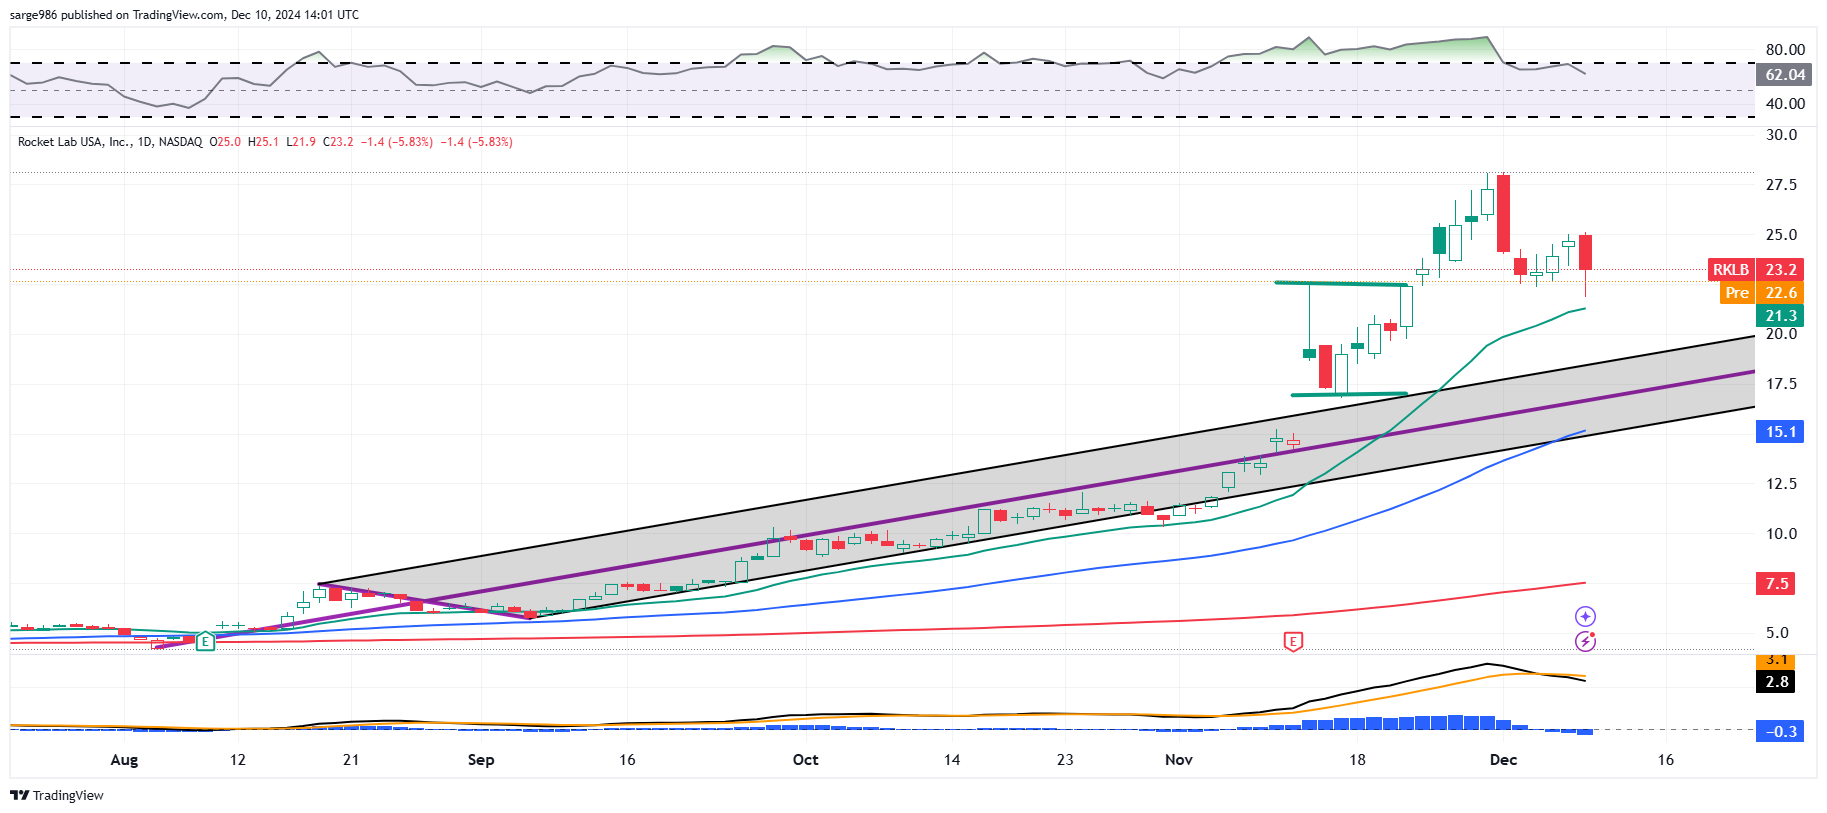Click the purple lightning bolt news icon

coord(1585,641)
